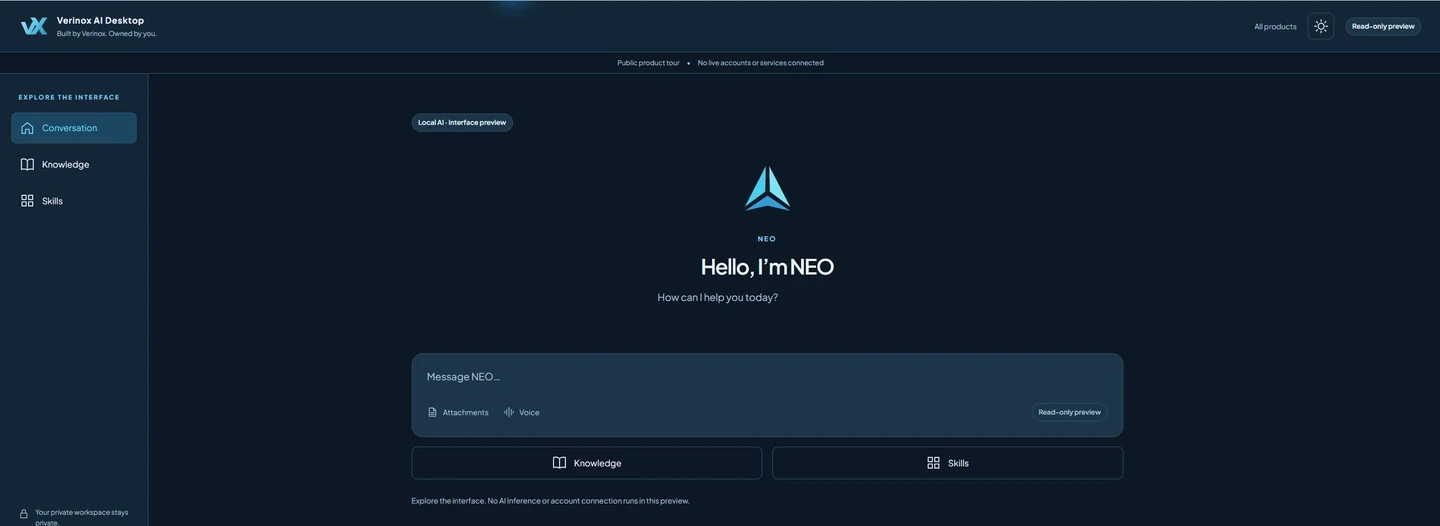This screenshot has width=1440, height=526.
Task: Open Knowledge in the sidebar
Action: (74, 164)
